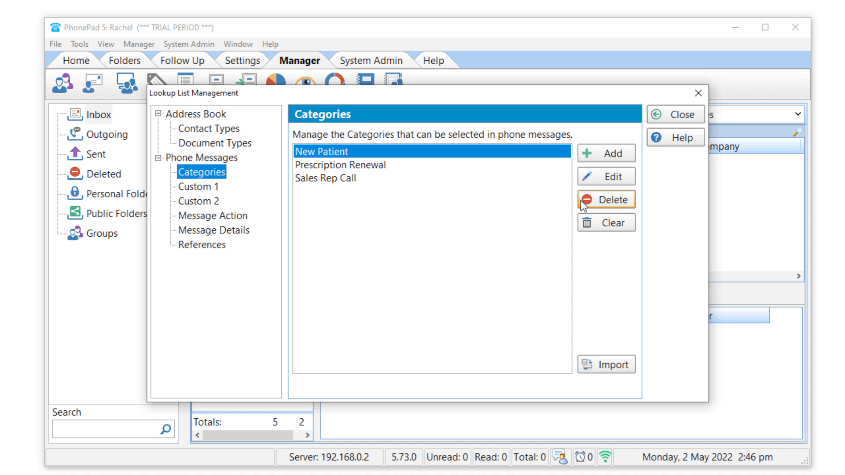Click the notebook with user toolbar icon
The width and height of the screenshot is (845, 475).
pos(393,79)
